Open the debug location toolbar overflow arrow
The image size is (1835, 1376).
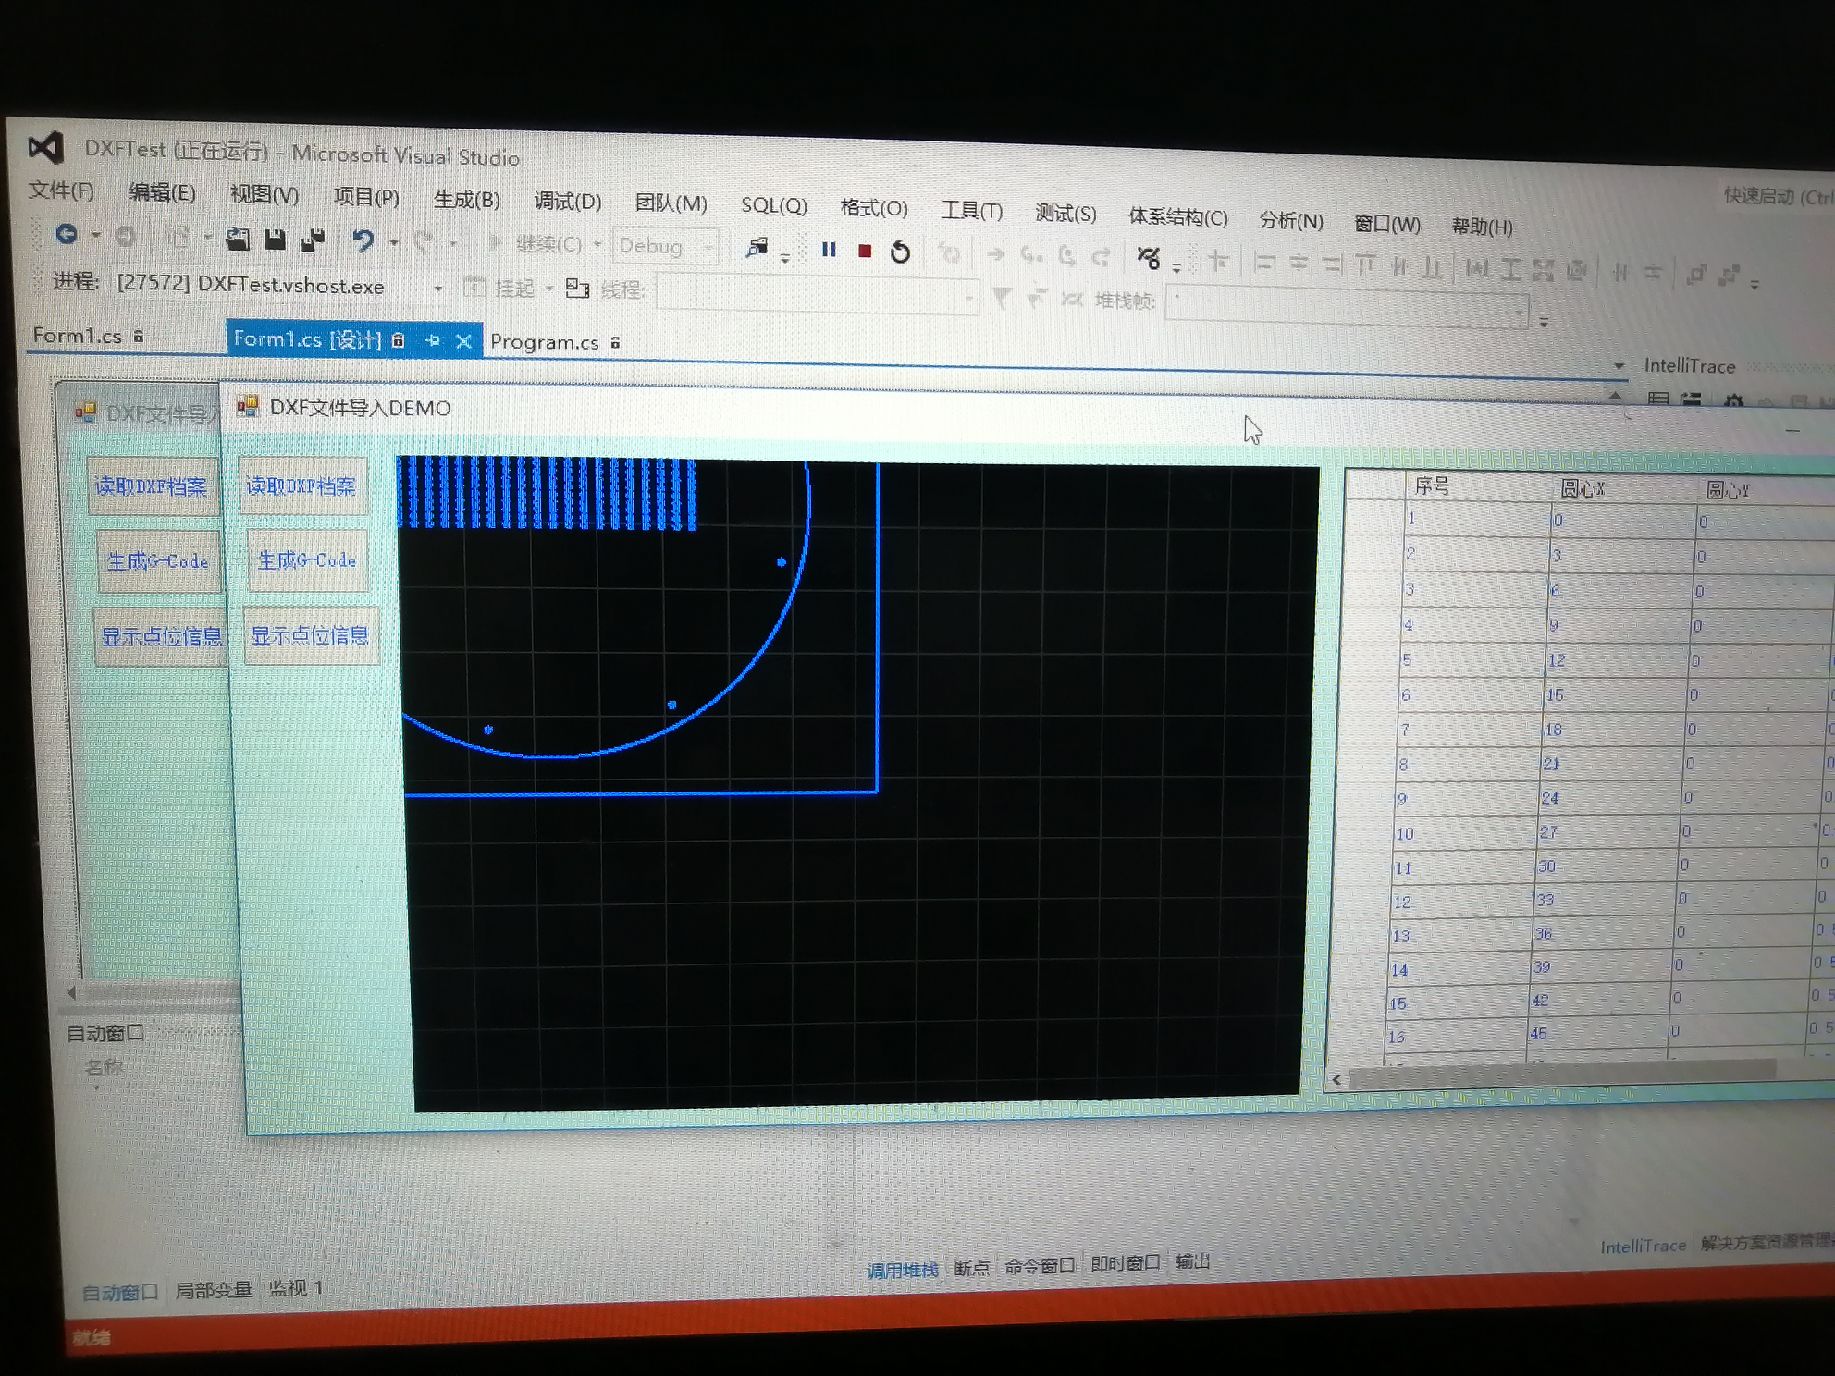pos(1544,322)
